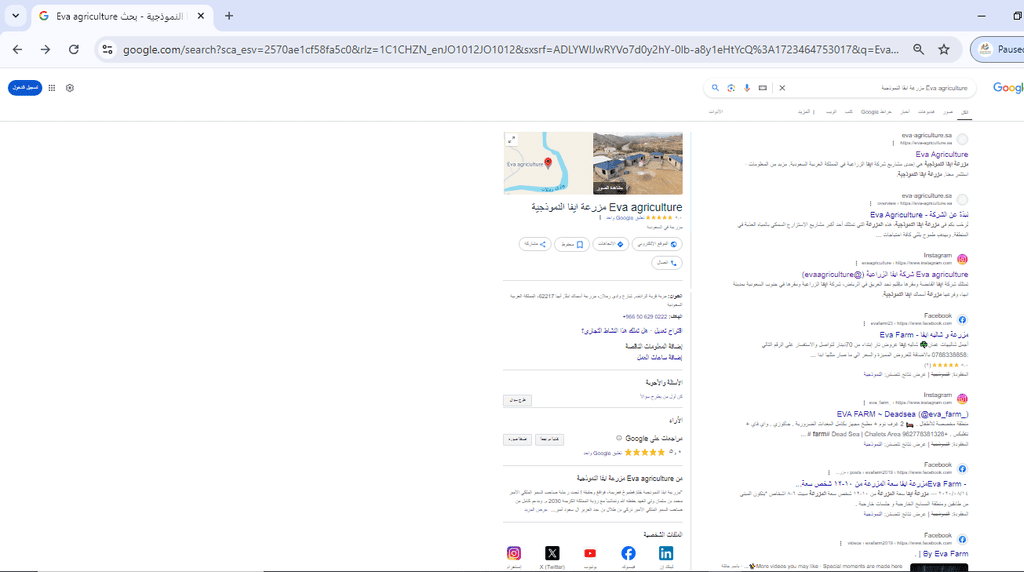
Task: Bookmark this page with star icon
Action: click(944, 49)
